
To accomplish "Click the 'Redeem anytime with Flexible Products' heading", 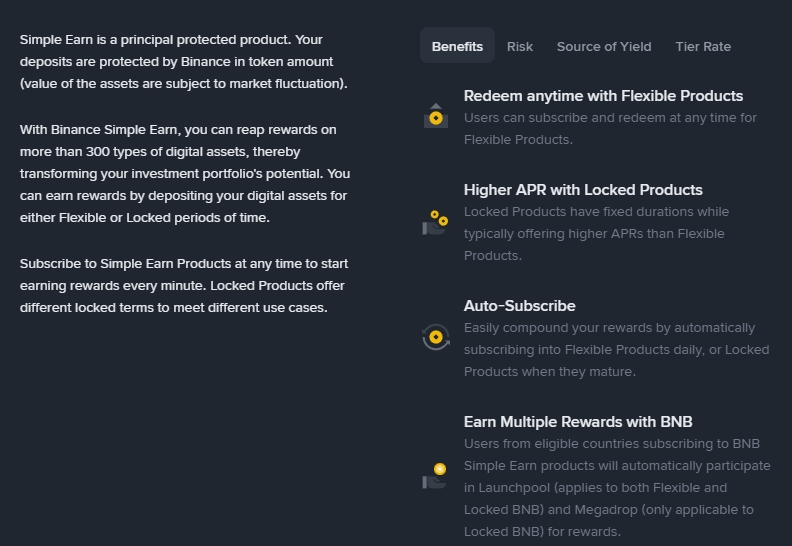I will (x=603, y=96).
